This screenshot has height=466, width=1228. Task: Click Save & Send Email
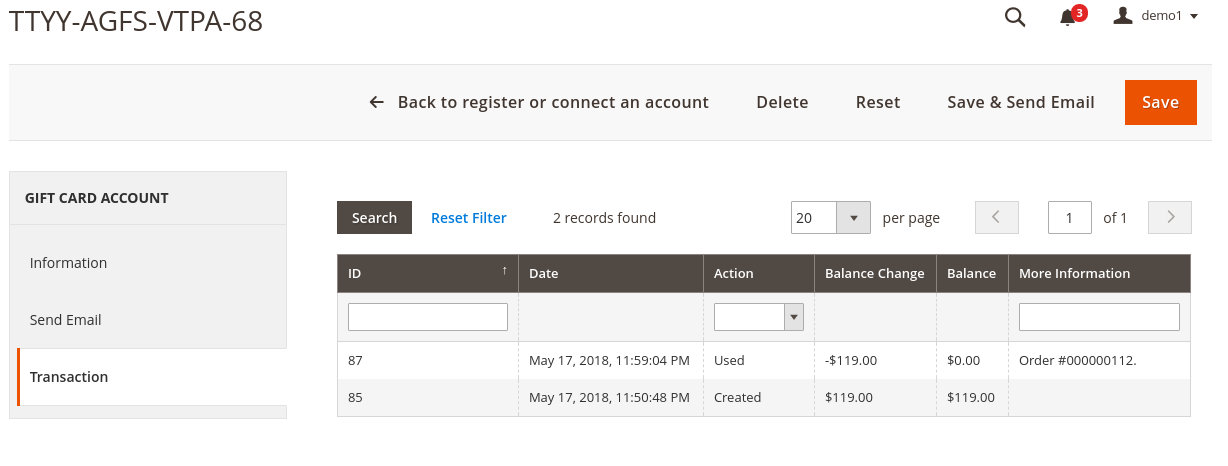click(1021, 102)
